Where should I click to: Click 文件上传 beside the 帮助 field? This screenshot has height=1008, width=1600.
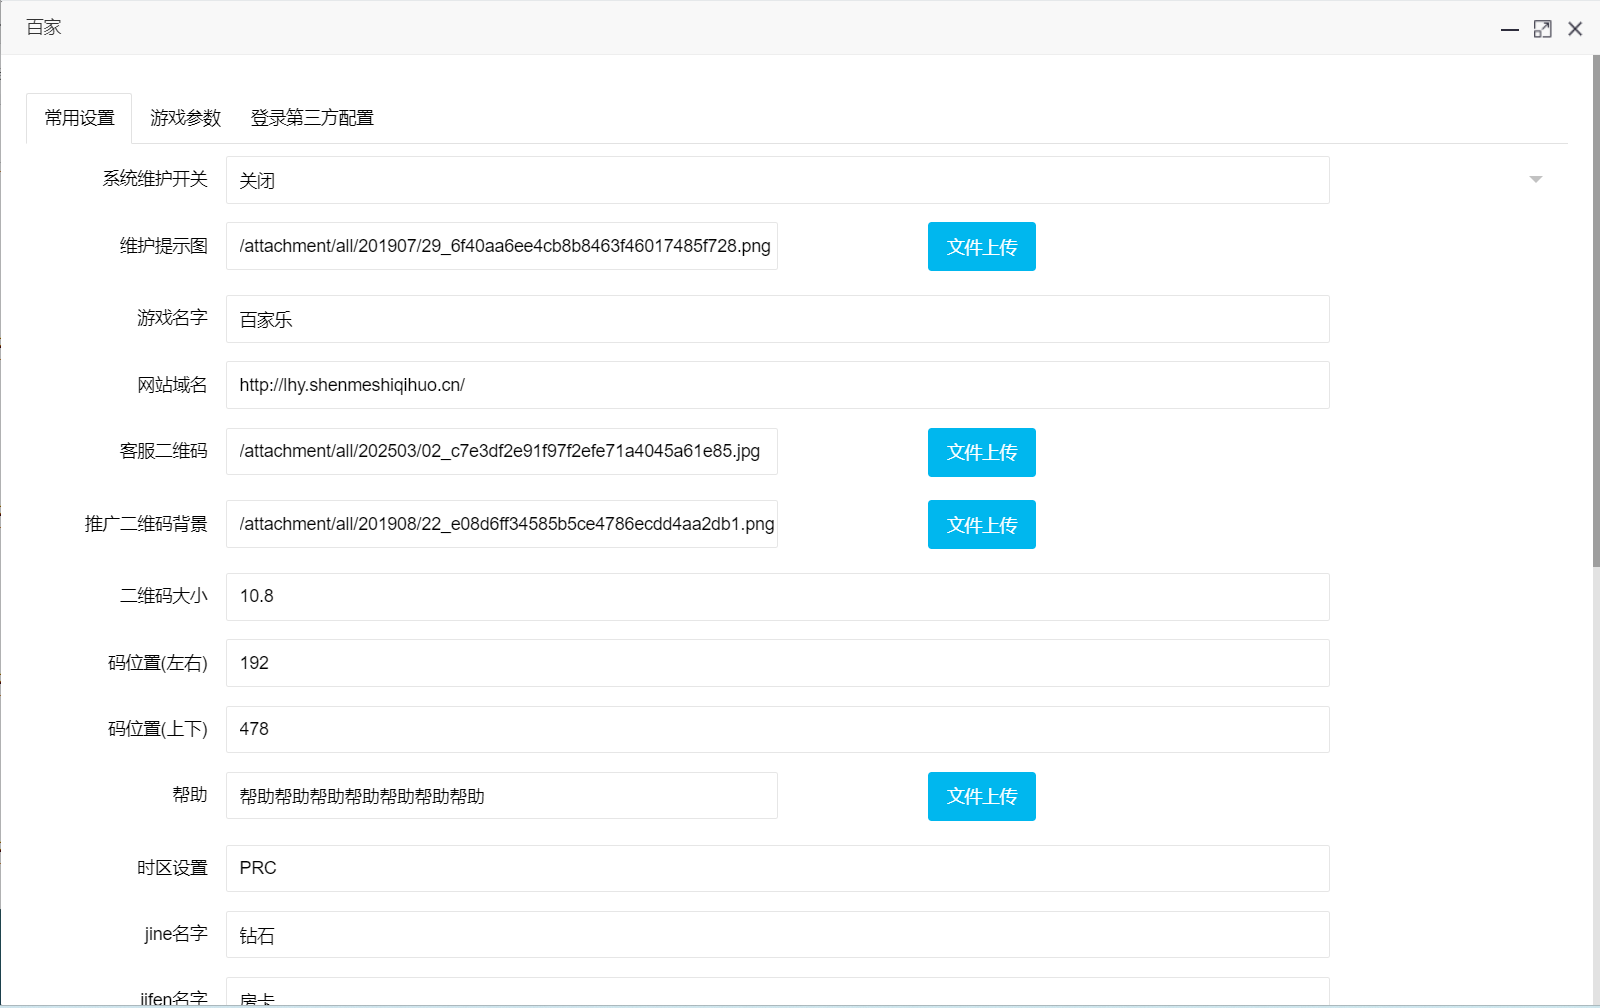pos(981,796)
